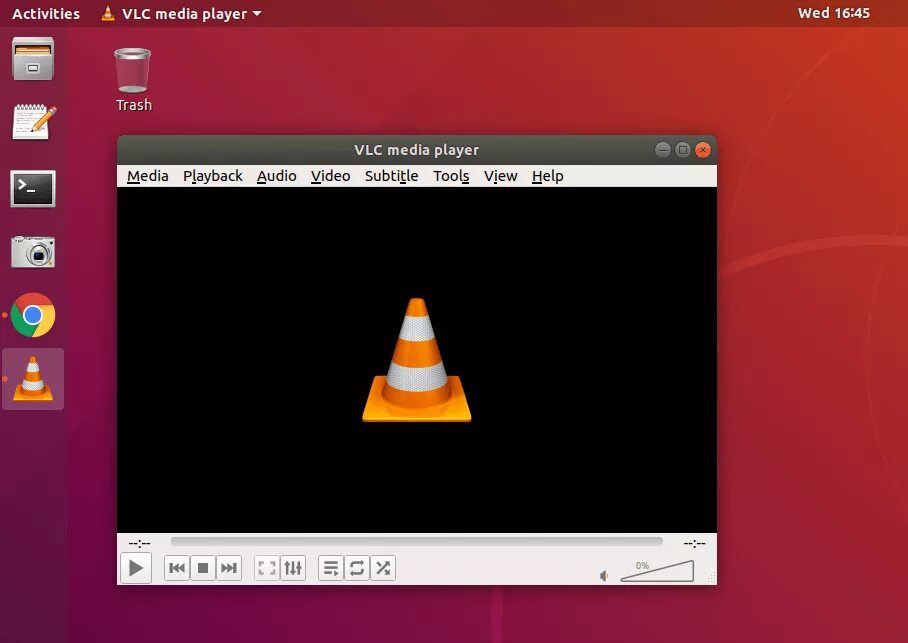Launch Text Editor from dock
Image resolution: width=908 pixels, height=643 pixels.
34,122
